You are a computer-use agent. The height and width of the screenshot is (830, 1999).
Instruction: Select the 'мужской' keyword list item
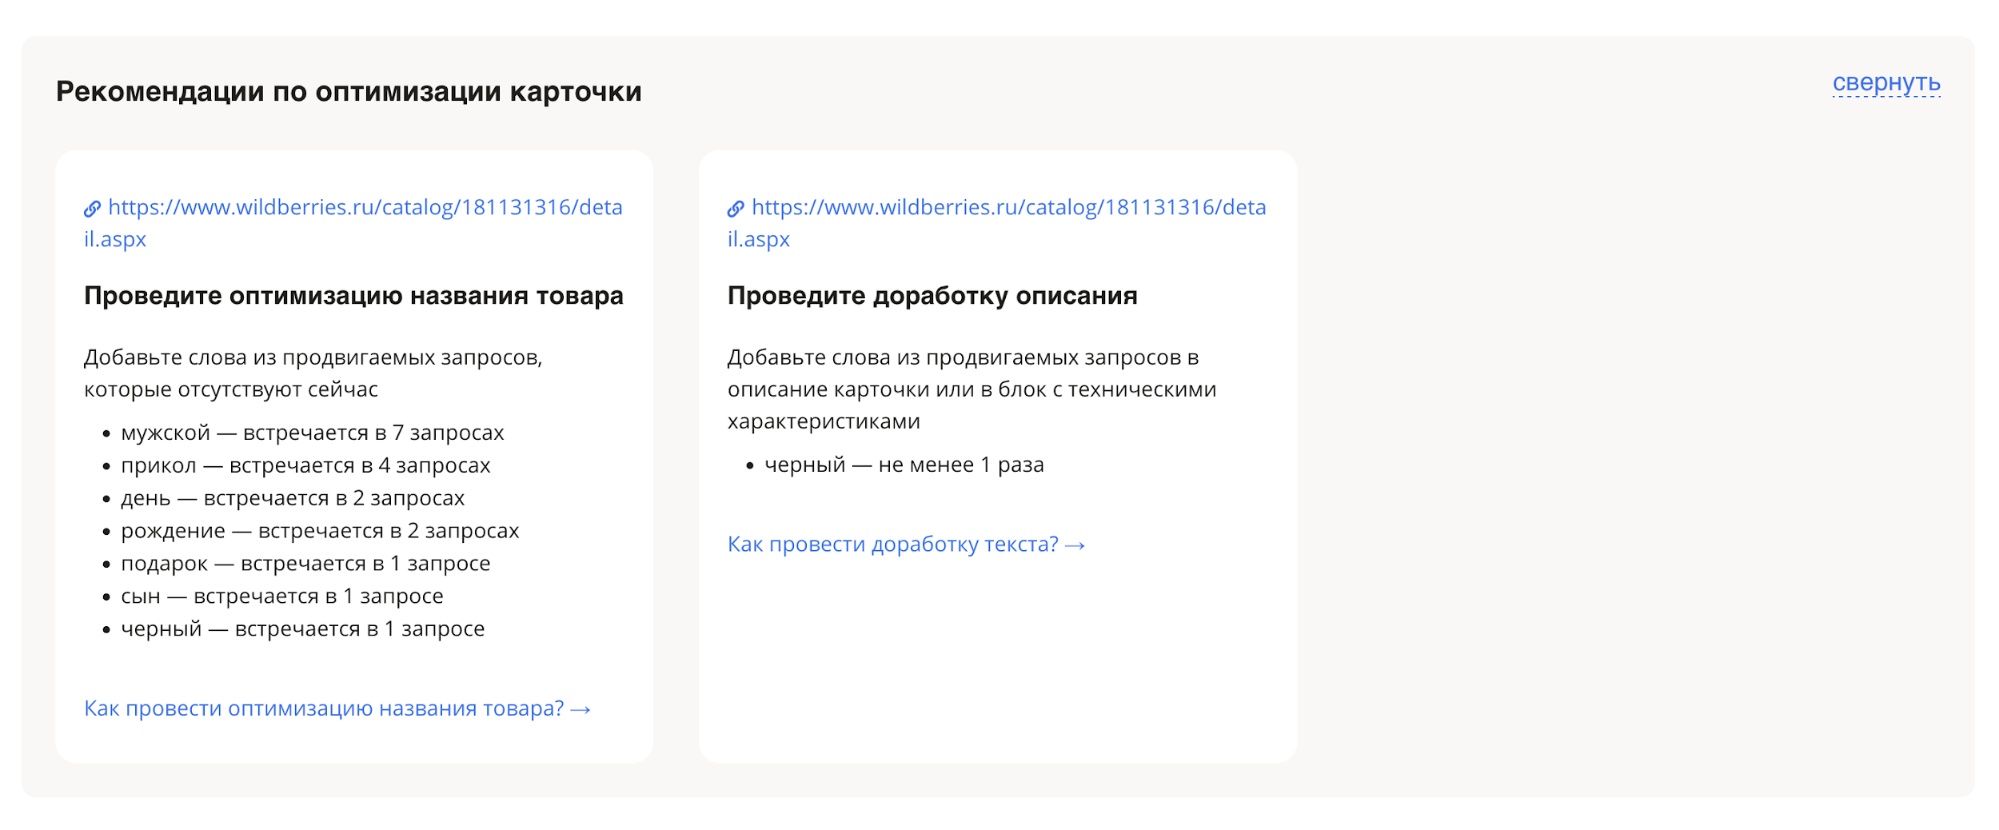point(312,433)
